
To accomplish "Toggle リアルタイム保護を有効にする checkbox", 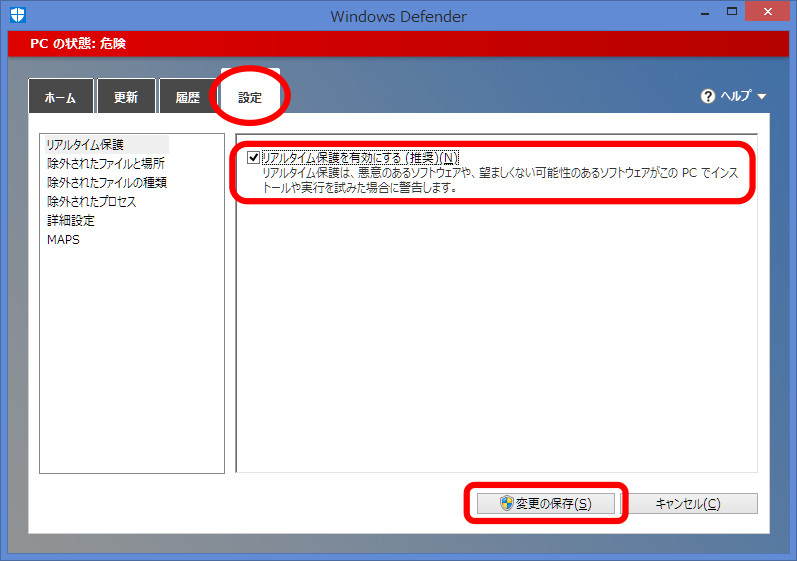I will 253,158.
